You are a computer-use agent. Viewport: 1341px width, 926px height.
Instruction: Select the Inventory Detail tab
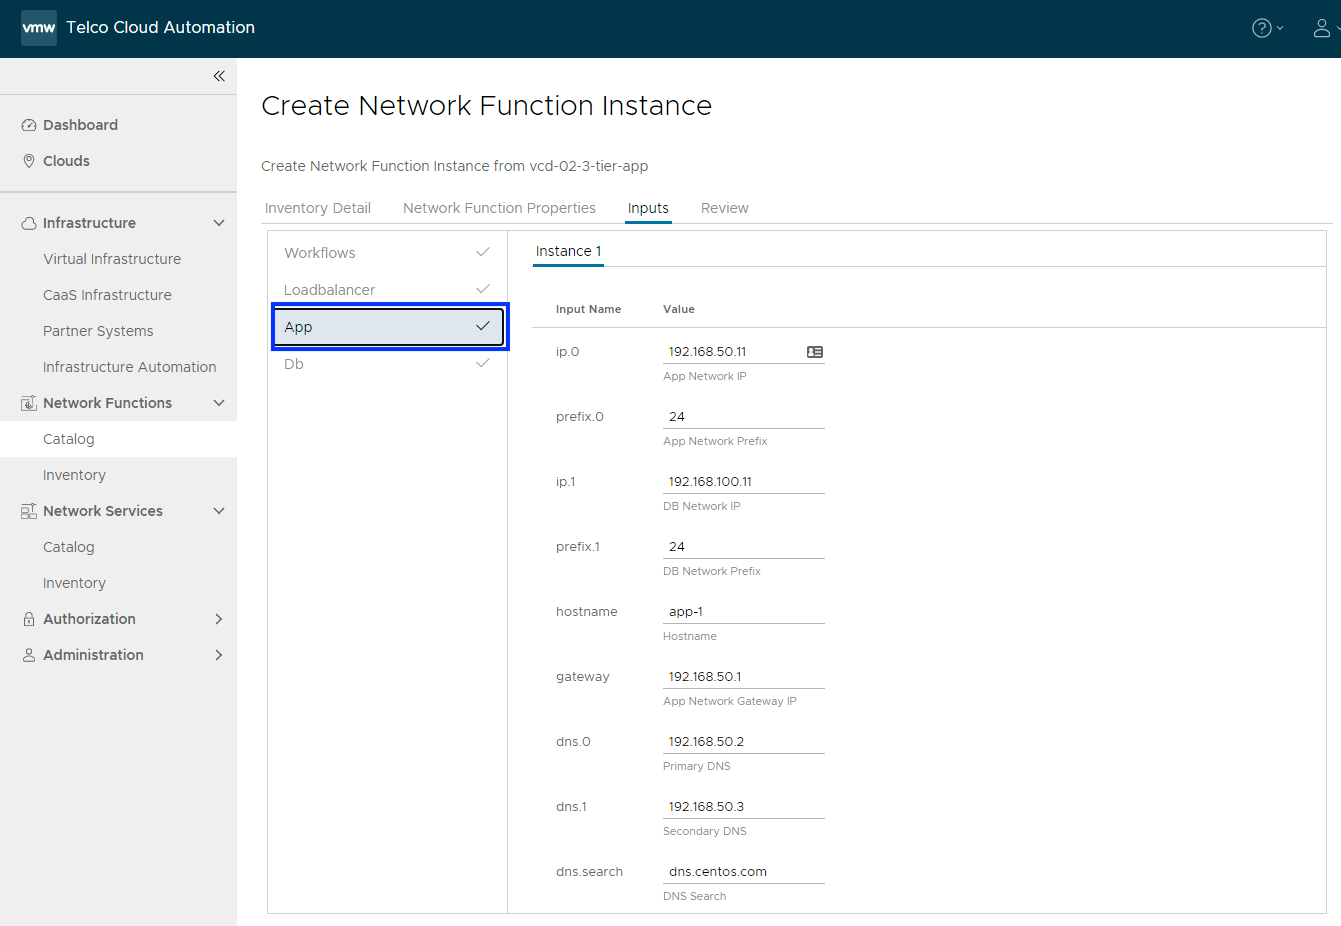tap(317, 208)
